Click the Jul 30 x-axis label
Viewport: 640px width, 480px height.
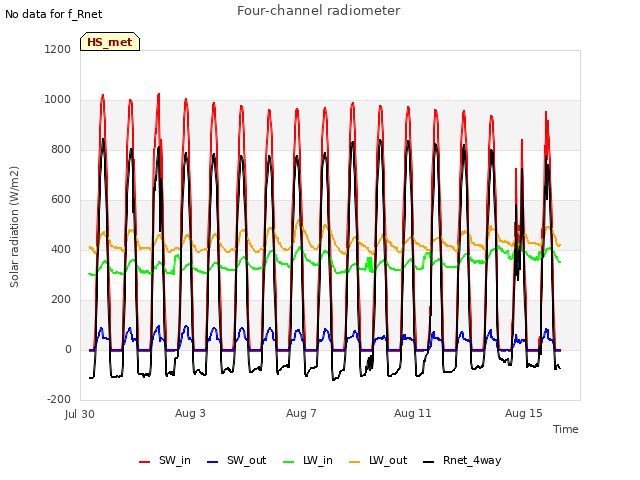point(80,414)
